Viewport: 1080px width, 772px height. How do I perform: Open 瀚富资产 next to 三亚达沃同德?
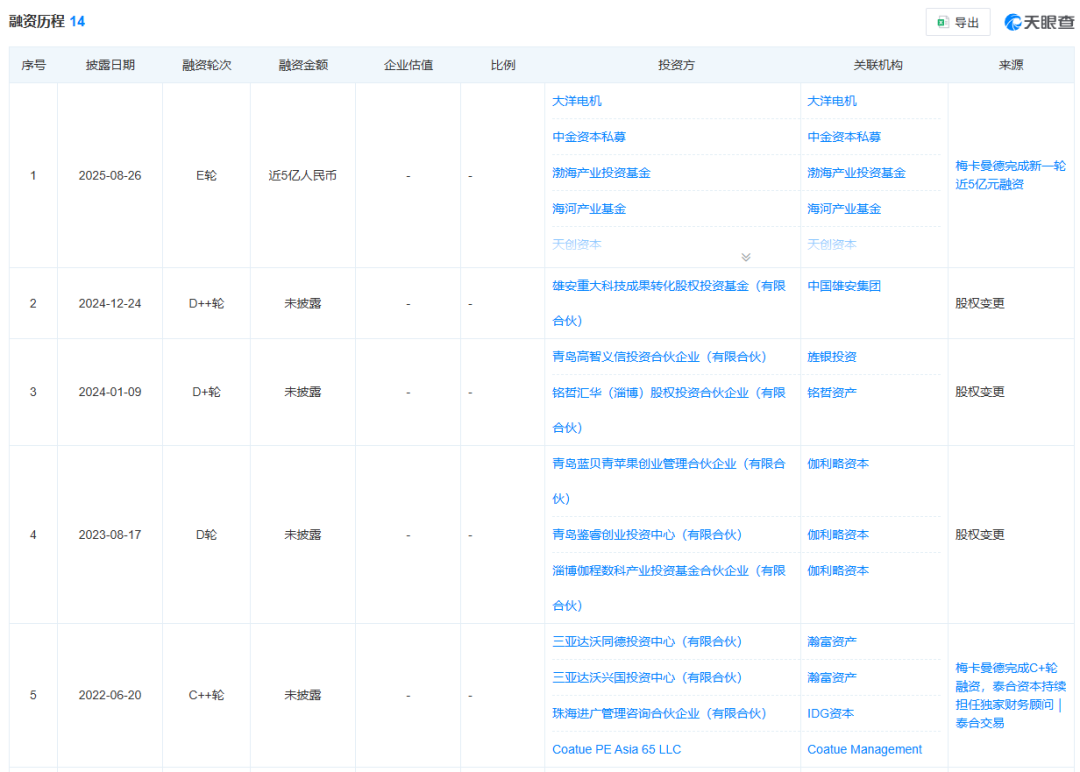pyautogui.click(x=832, y=642)
